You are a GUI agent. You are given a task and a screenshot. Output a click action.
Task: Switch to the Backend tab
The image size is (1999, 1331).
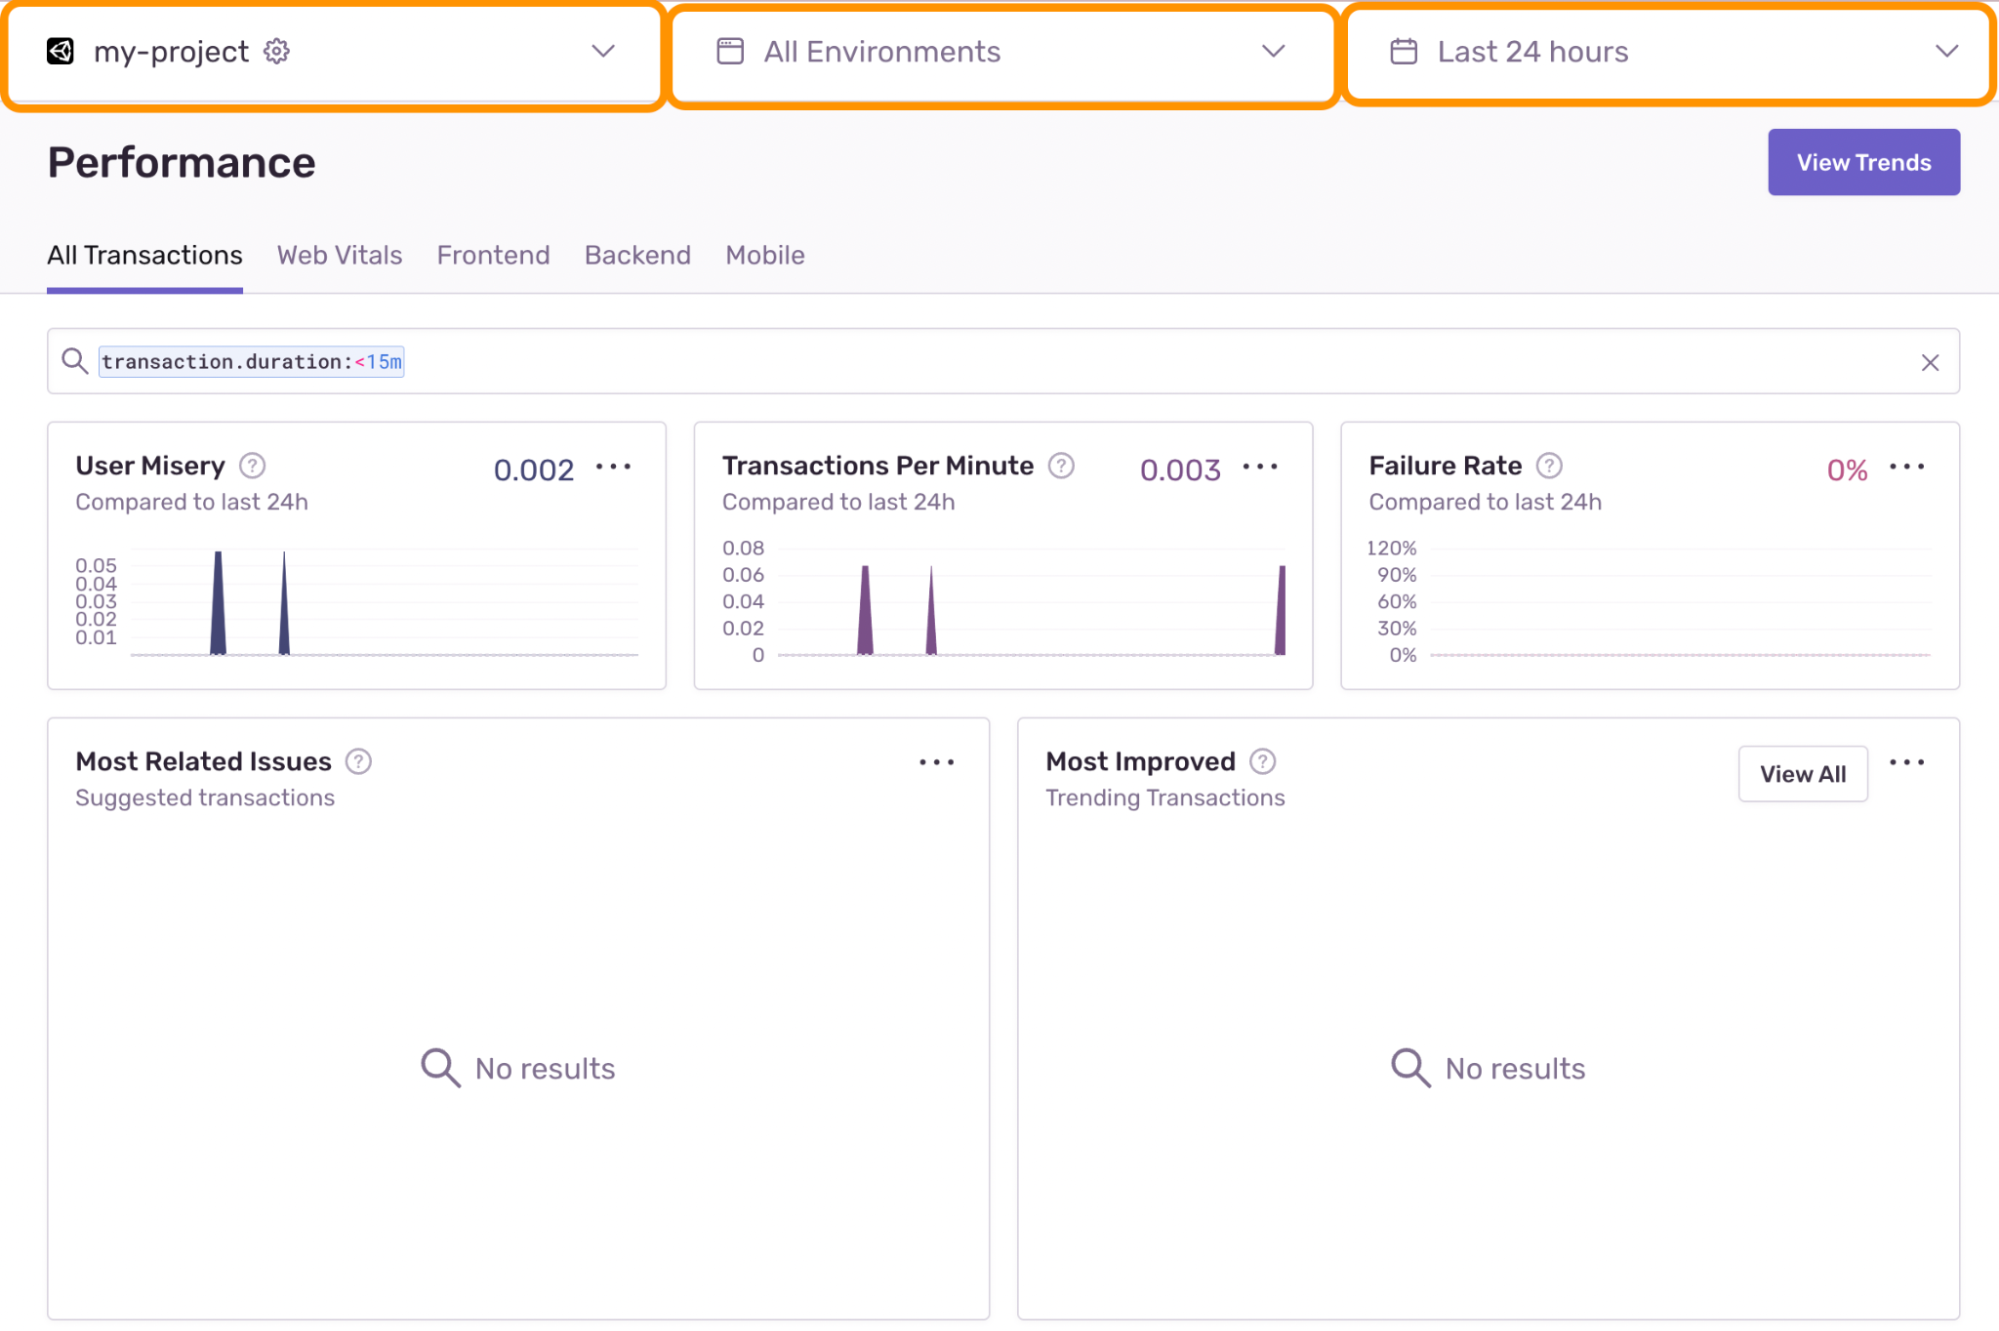coord(637,255)
